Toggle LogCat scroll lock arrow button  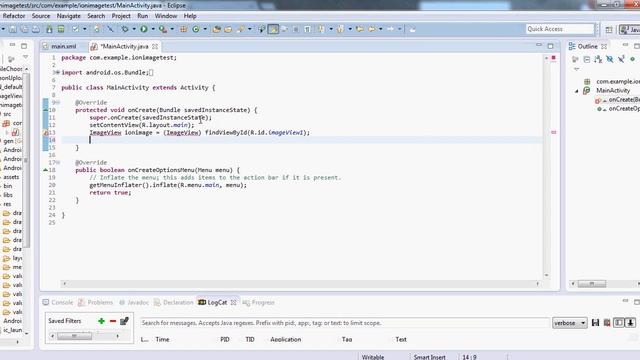pyautogui.click(x=630, y=323)
